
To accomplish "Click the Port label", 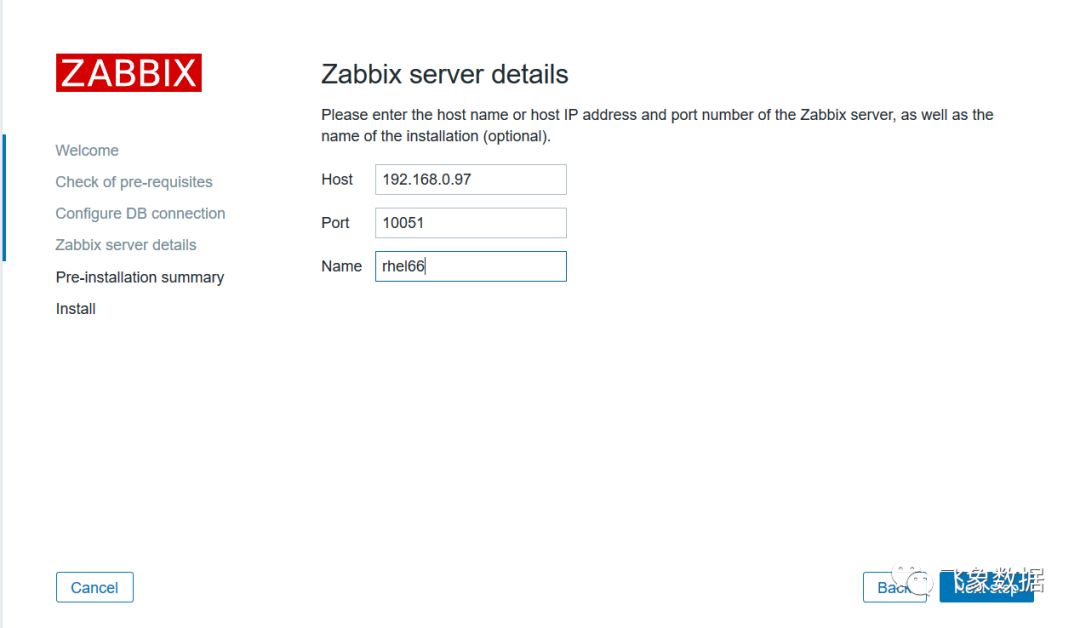I will pos(335,222).
